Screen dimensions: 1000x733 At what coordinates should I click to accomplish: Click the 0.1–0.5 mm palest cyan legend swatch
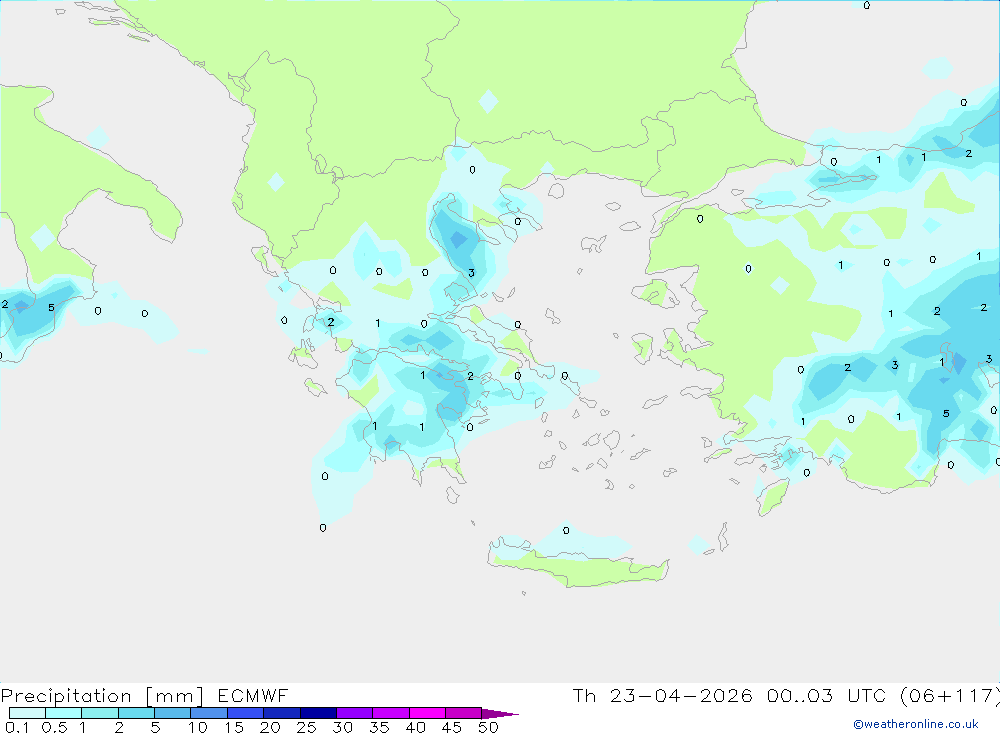27,713
